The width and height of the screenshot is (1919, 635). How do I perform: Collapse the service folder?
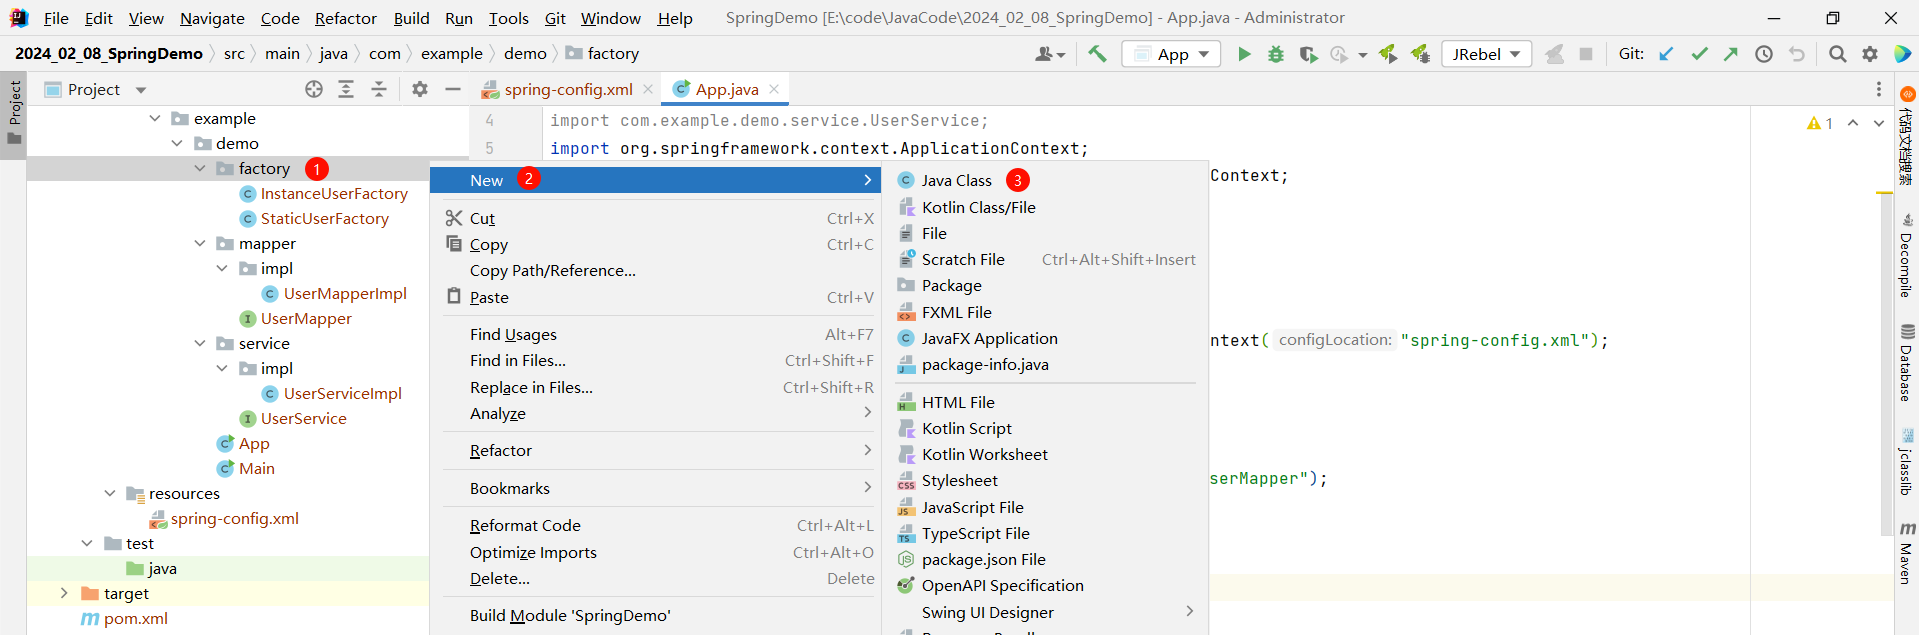(x=200, y=343)
